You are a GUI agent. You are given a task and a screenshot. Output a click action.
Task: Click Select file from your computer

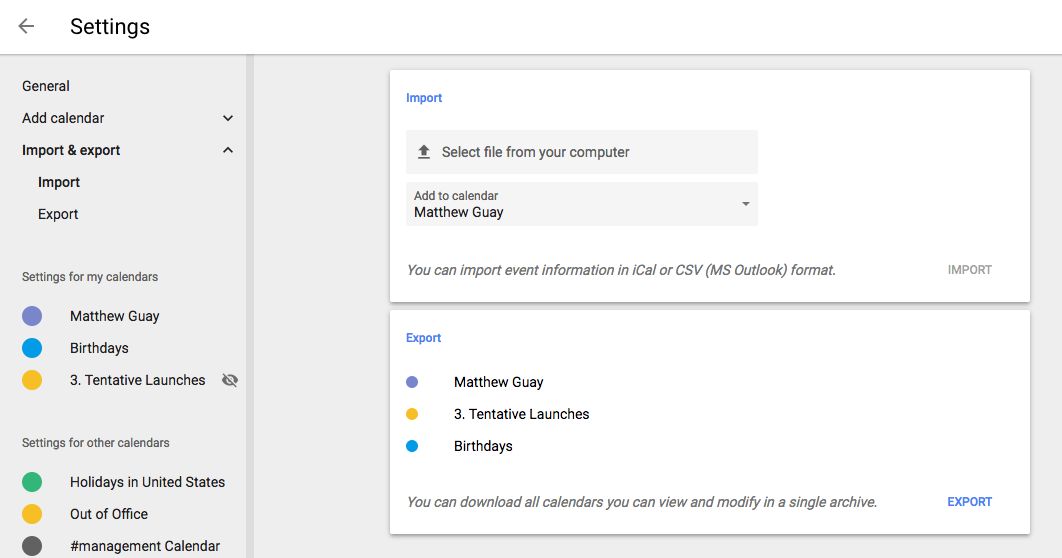click(535, 152)
